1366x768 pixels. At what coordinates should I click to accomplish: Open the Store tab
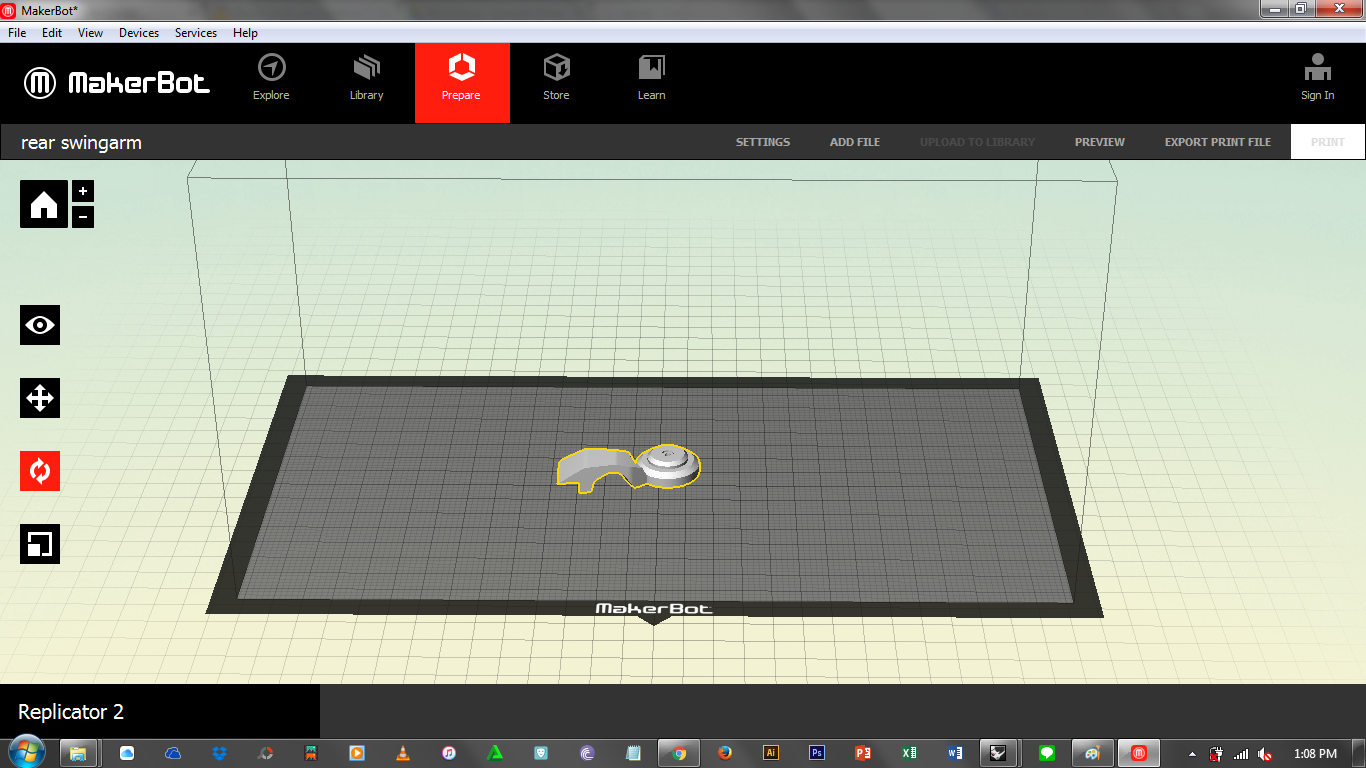(556, 78)
